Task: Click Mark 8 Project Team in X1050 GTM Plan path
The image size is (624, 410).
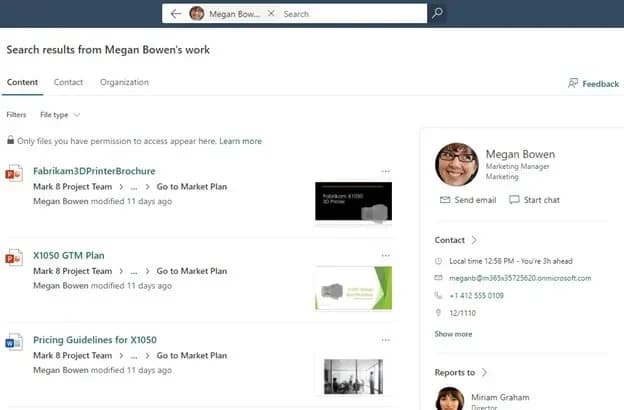Action: (72, 271)
